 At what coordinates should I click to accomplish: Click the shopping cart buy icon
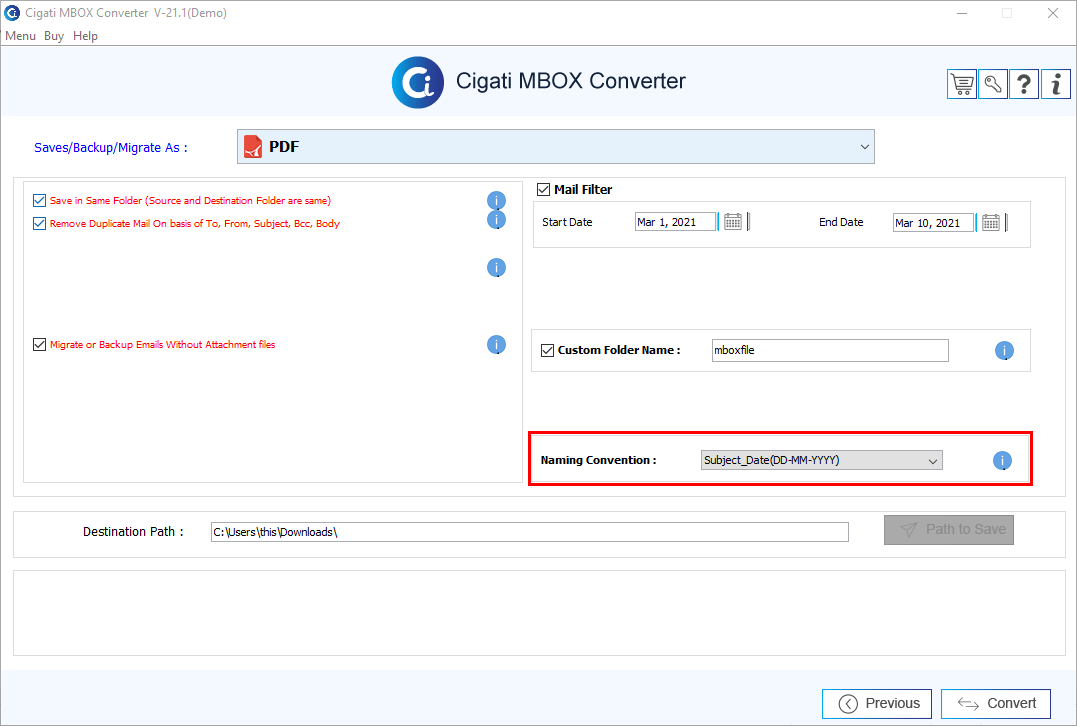pyautogui.click(x=962, y=84)
